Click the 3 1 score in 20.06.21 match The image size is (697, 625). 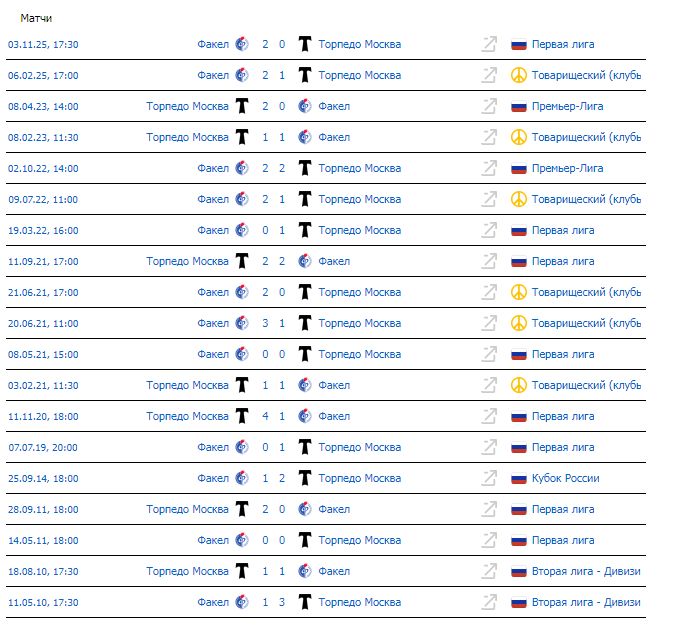[x=273, y=323]
